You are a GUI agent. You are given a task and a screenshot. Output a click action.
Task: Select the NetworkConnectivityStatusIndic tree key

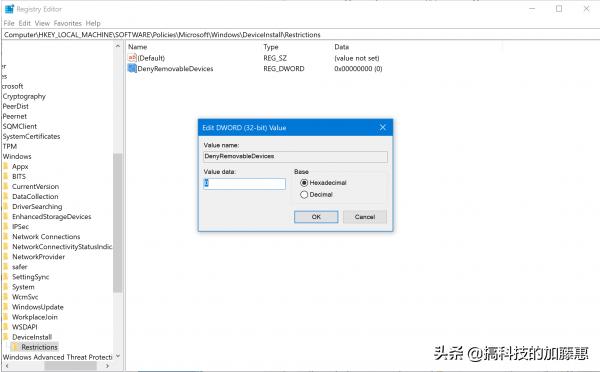pyautogui.click(x=62, y=247)
